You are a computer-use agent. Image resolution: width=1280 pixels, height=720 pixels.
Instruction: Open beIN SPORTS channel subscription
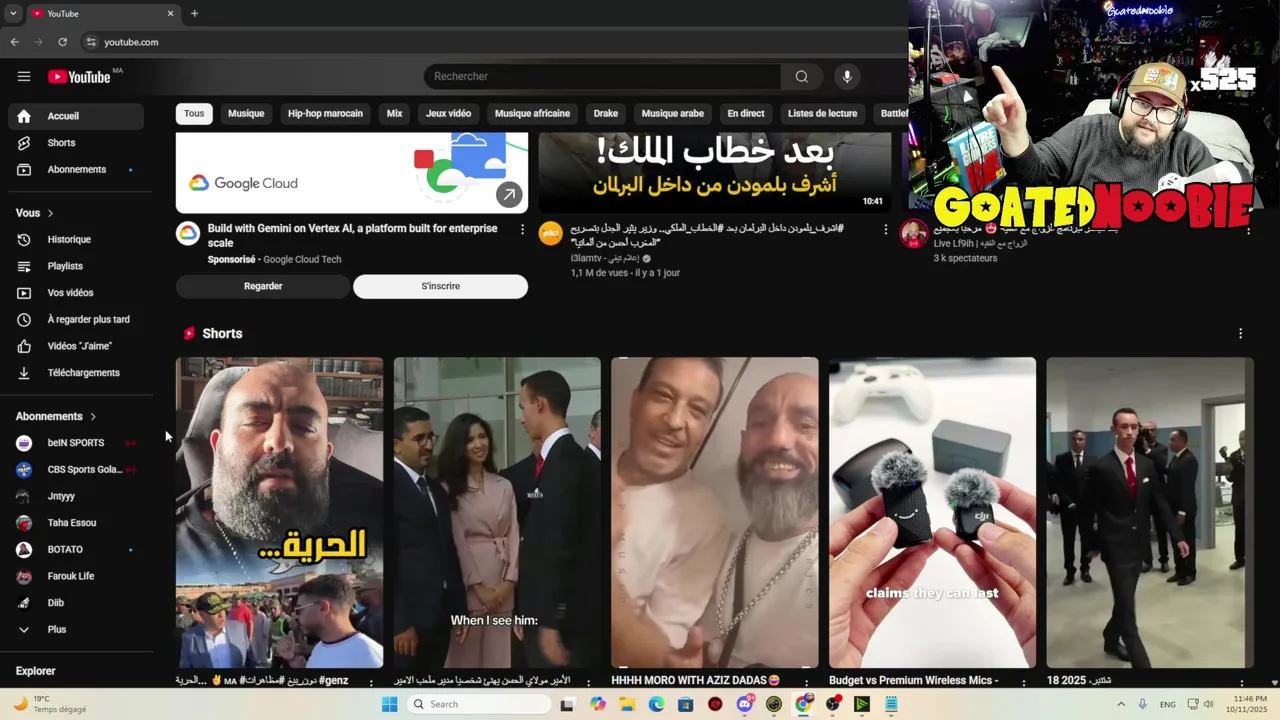[76, 443]
